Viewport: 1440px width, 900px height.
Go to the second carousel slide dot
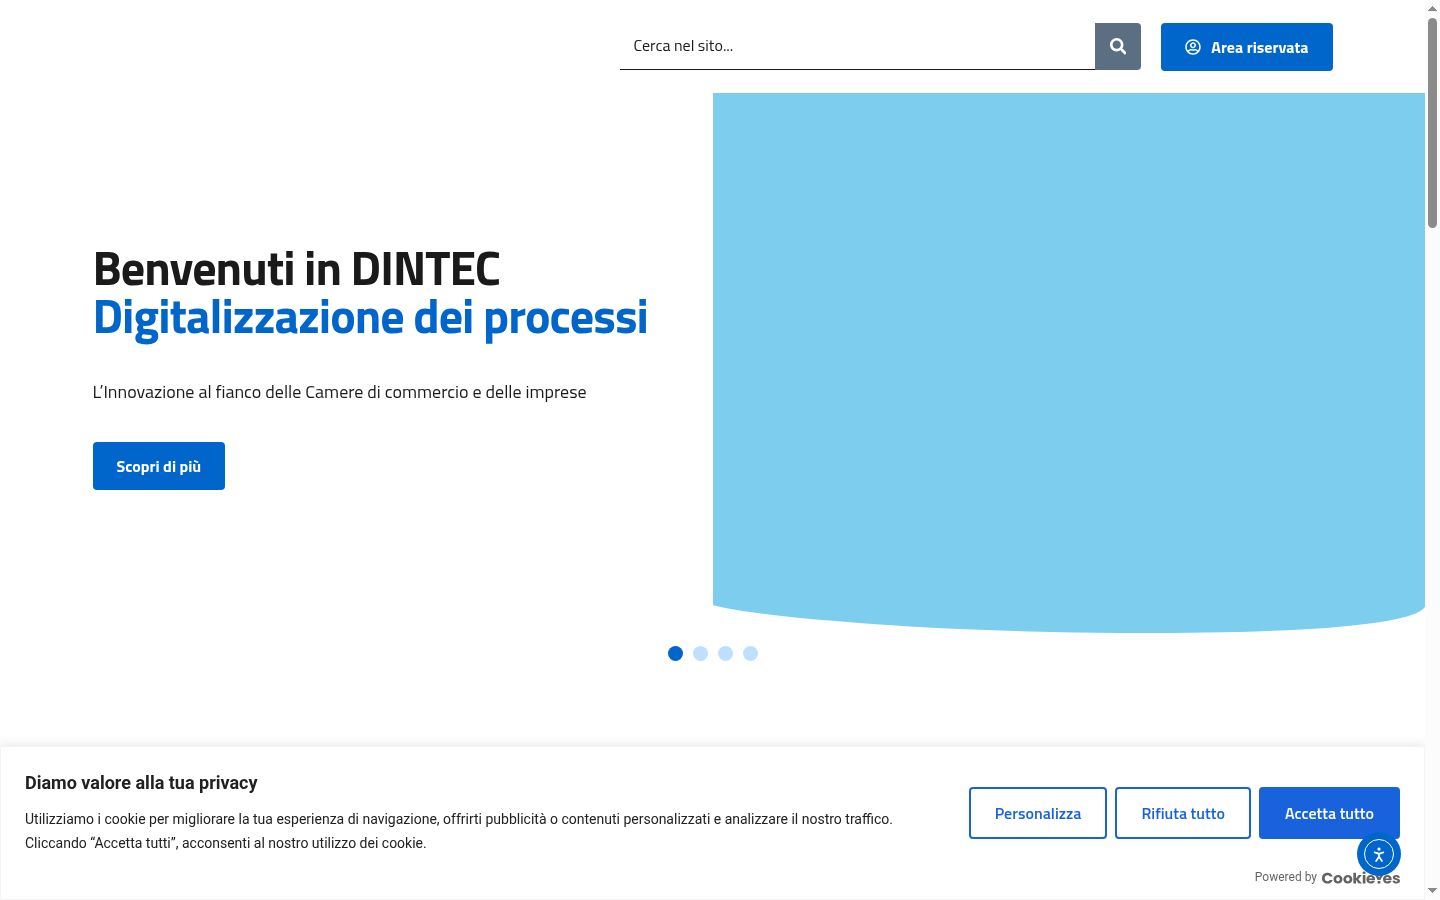(x=700, y=653)
